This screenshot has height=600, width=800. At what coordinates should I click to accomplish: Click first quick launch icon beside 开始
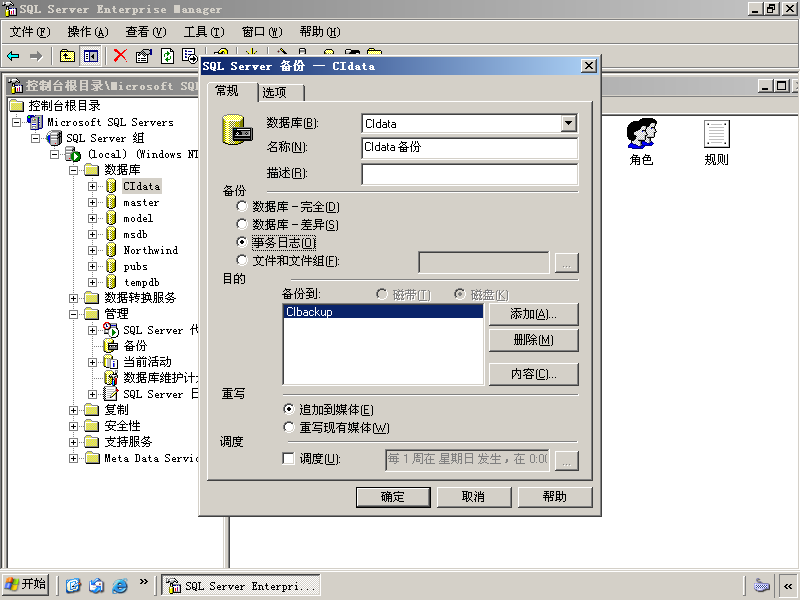[x=73, y=585]
